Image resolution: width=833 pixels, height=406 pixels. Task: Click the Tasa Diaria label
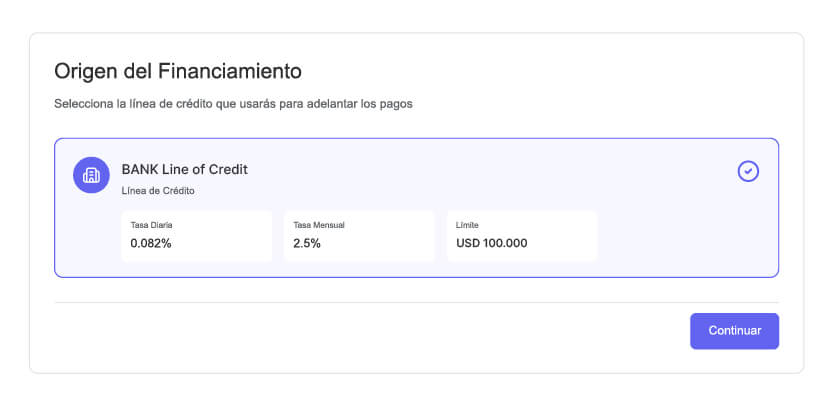click(x=151, y=225)
